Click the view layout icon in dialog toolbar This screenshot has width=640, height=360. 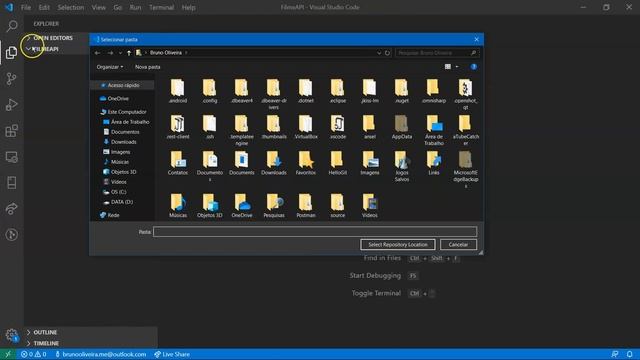tap(448, 67)
